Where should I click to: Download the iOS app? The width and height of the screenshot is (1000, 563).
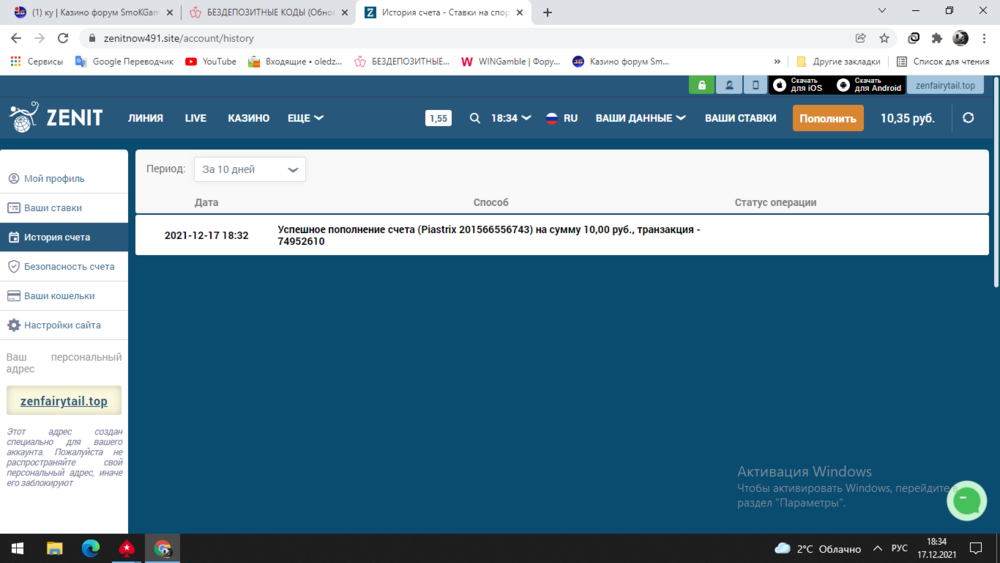tap(798, 85)
